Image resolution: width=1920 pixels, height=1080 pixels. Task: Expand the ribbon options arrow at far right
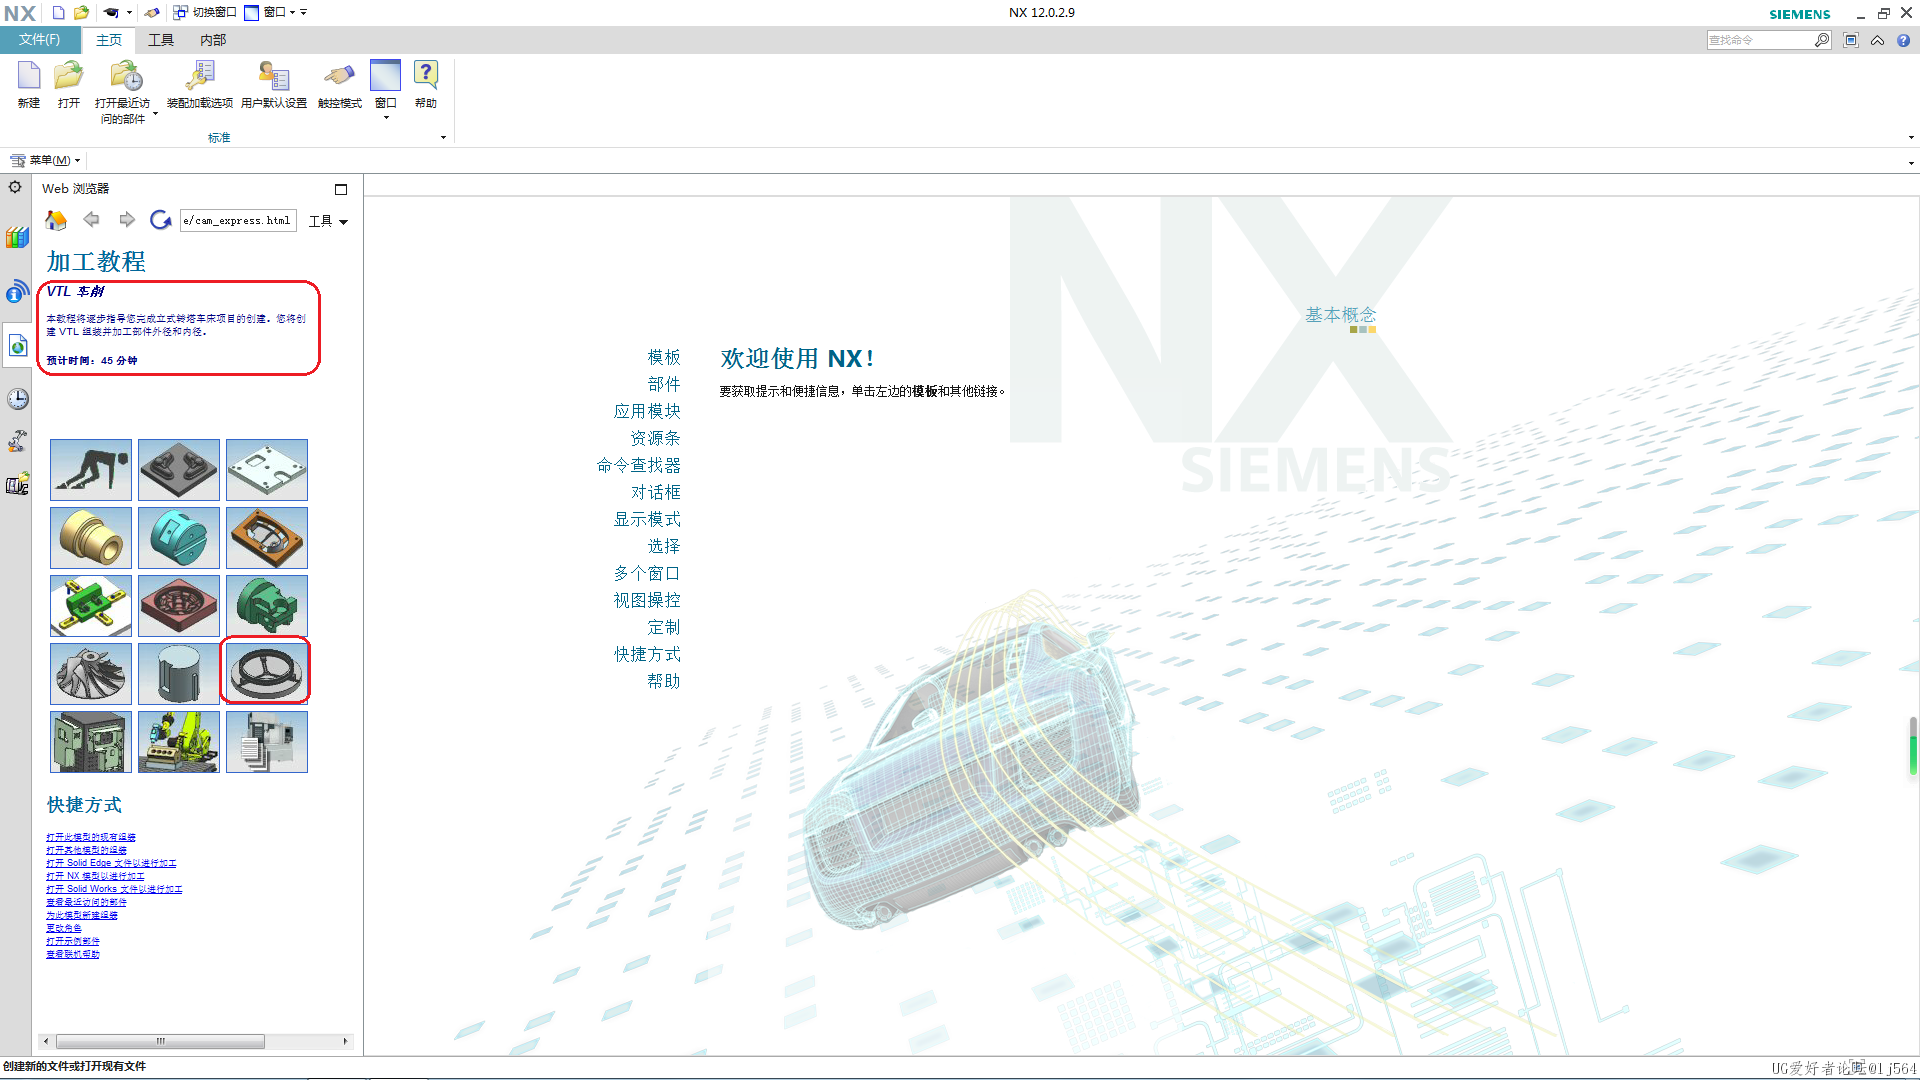1911,138
